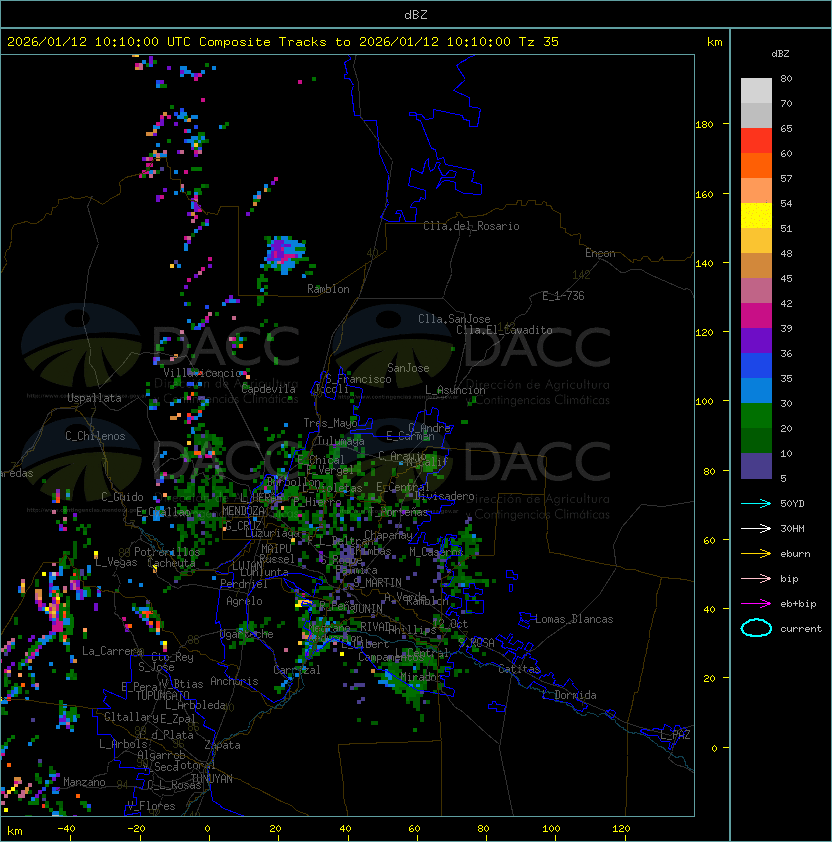Click the 'E_1-736' map label
The image size is (832, 842).
(563, 296)
